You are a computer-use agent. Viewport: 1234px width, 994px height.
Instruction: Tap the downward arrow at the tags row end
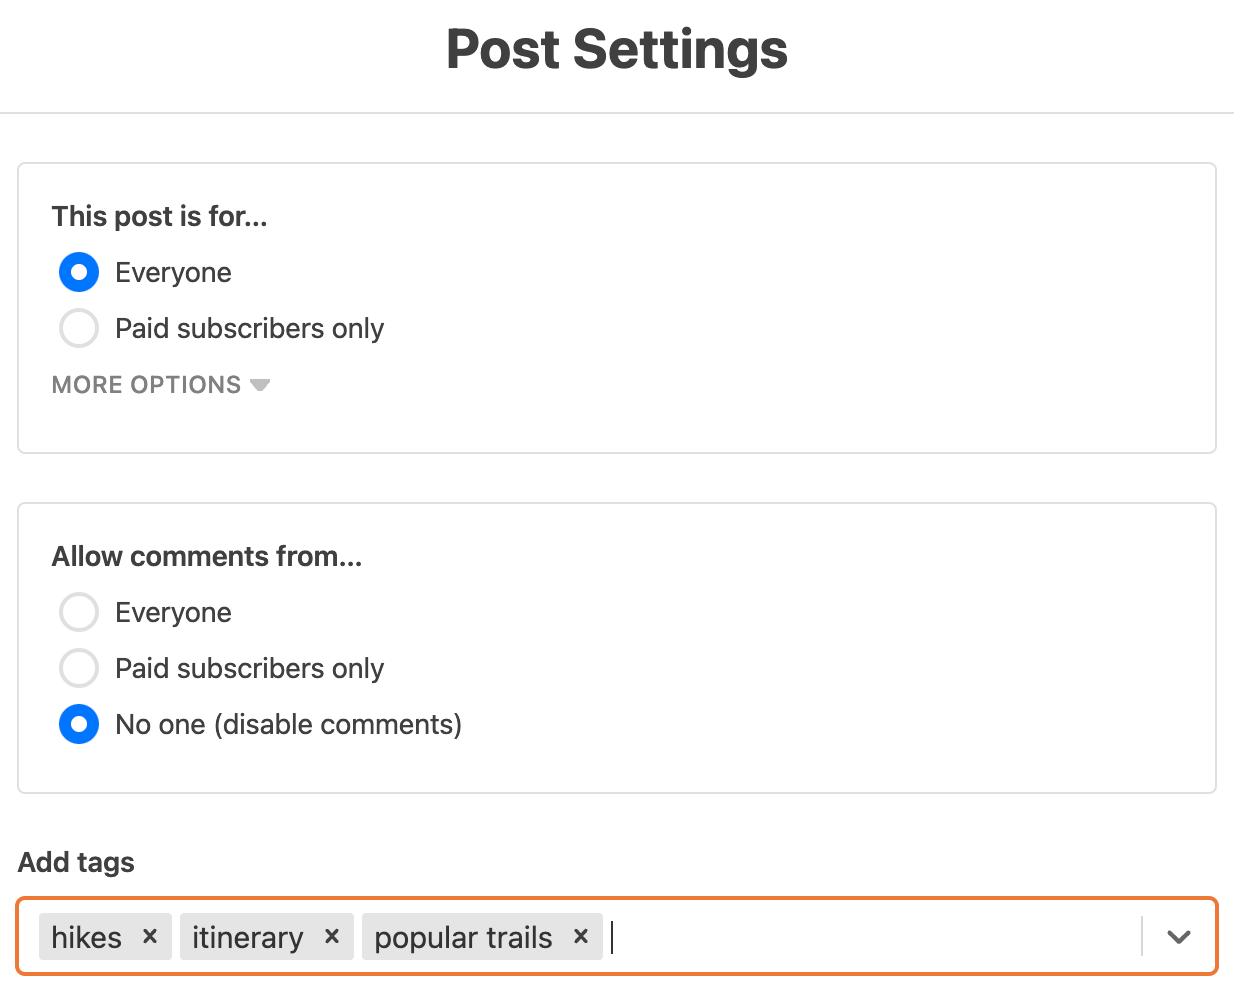tap(1178, 937)
